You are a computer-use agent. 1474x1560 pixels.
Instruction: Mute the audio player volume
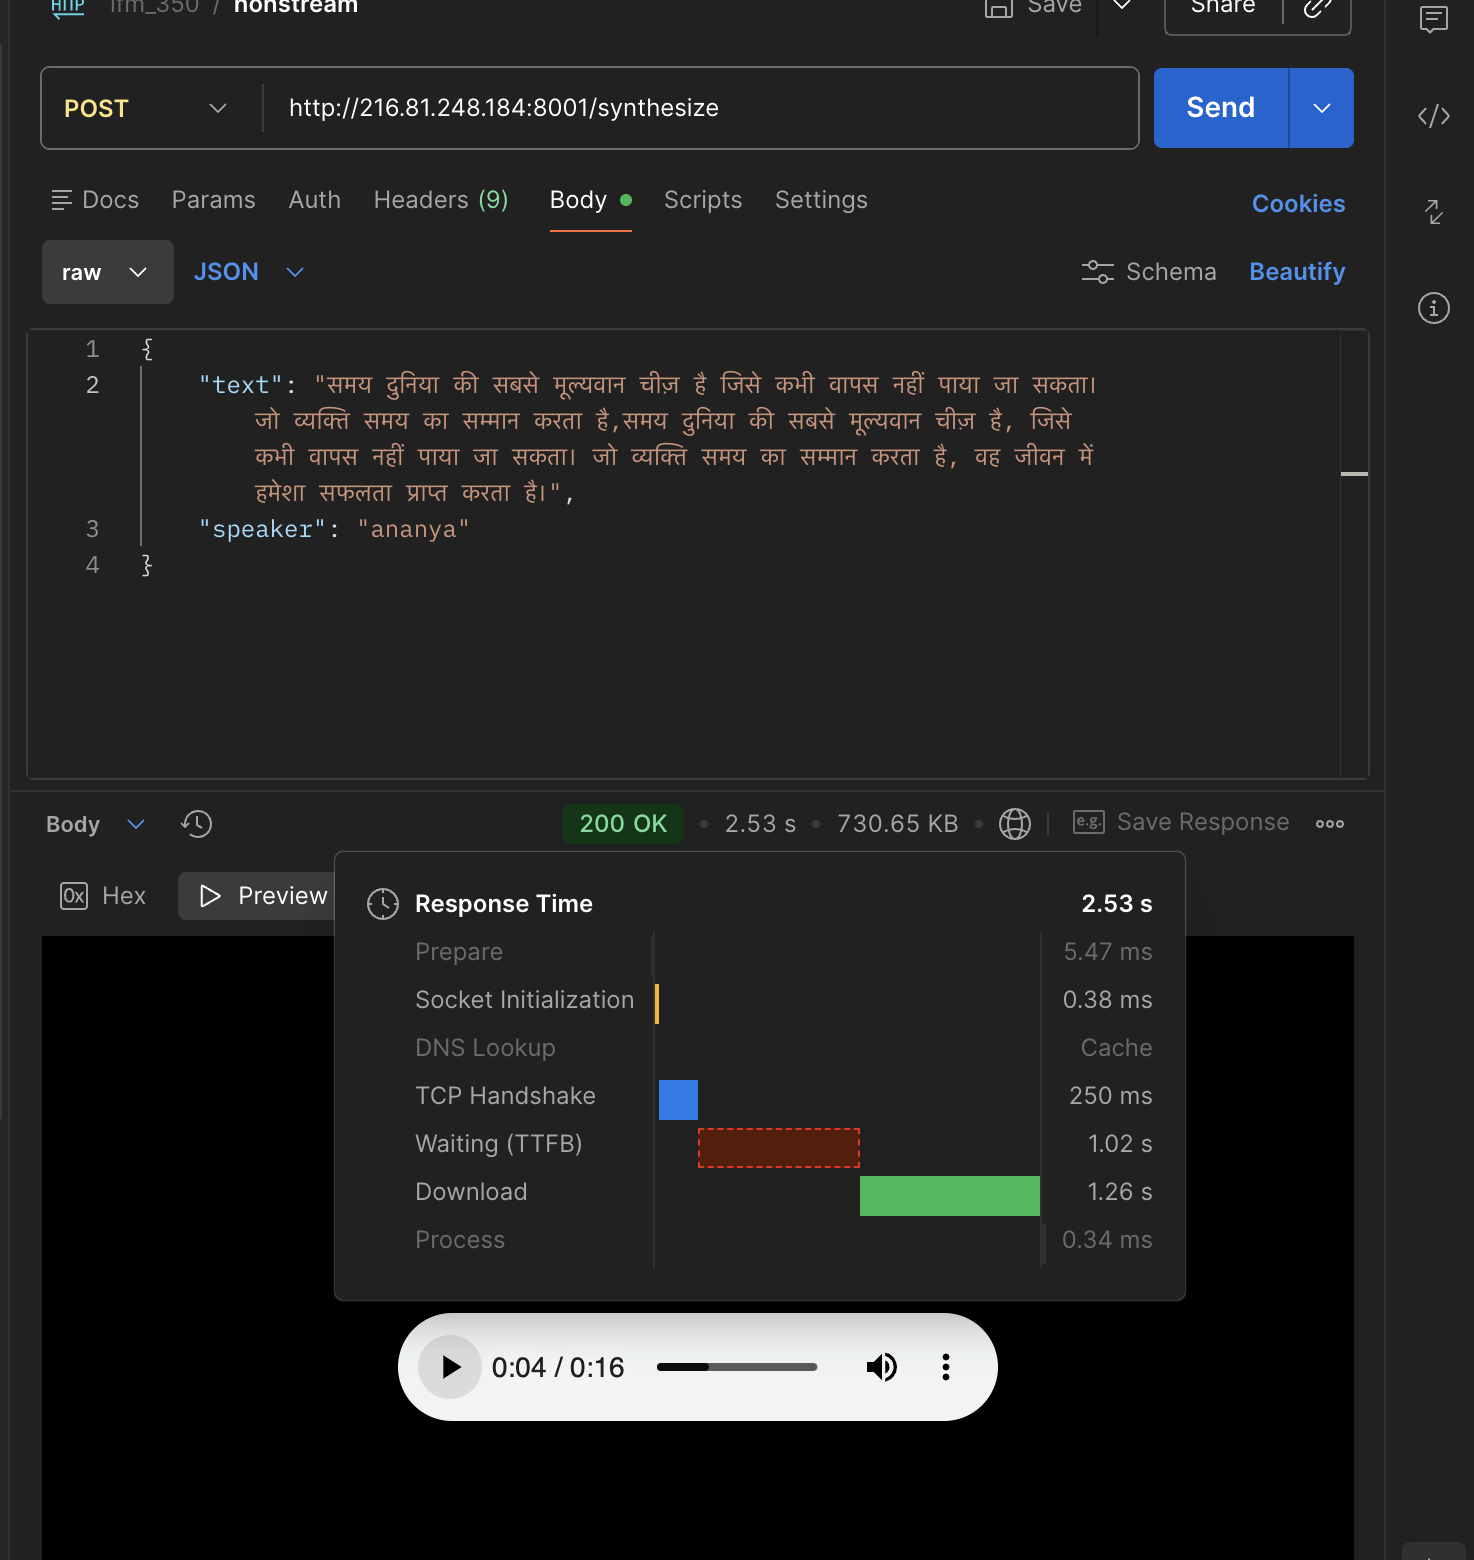pos(881,1367)
